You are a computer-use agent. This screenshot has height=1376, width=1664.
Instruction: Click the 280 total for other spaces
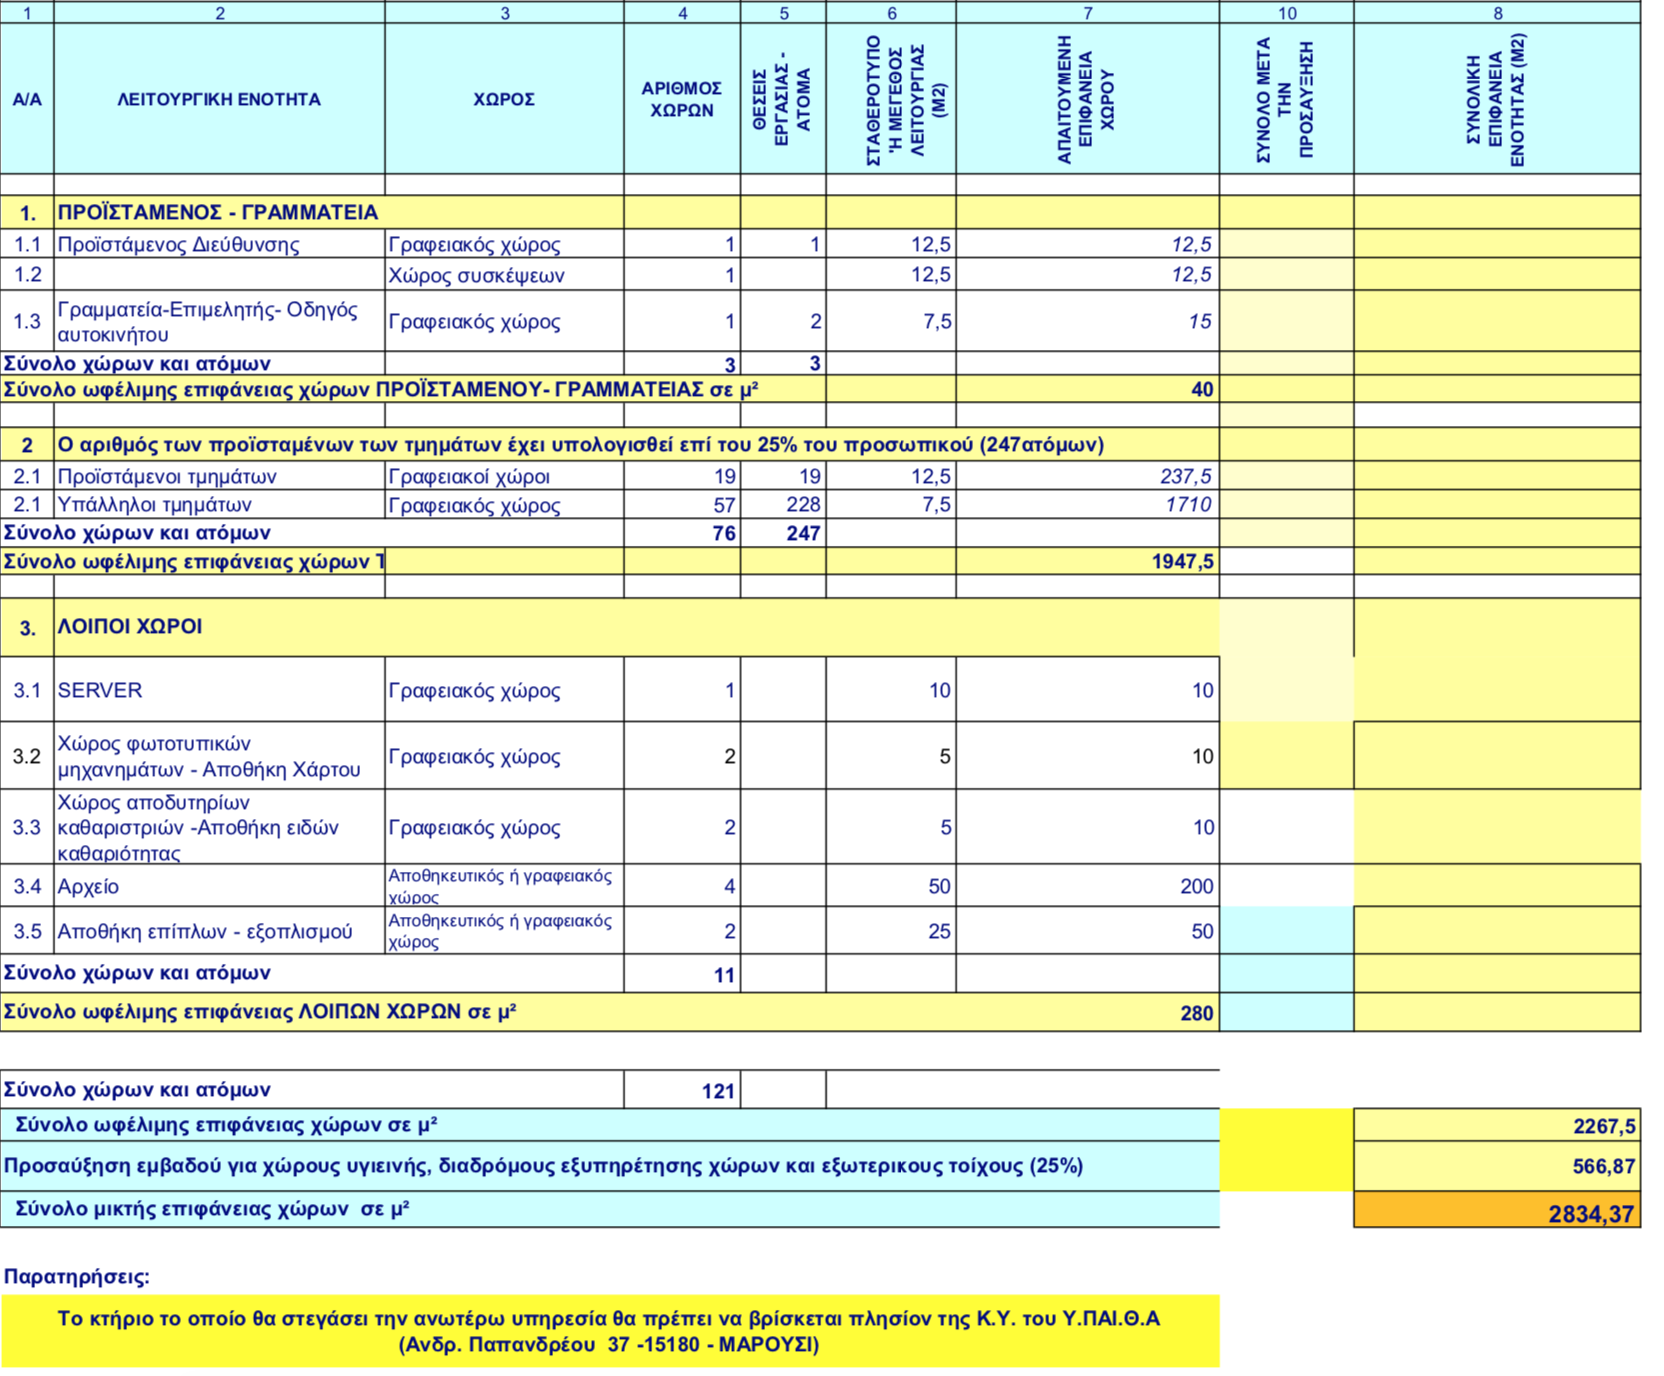(1196, 1013)
